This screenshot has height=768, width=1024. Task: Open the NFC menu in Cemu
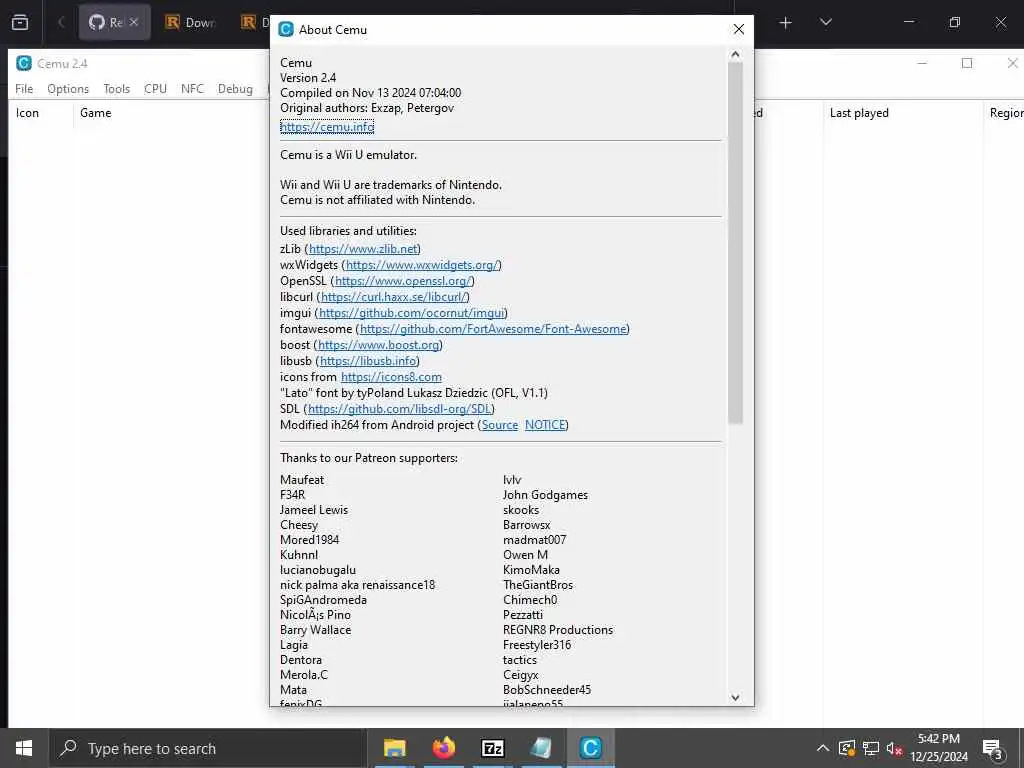(192, 89)
